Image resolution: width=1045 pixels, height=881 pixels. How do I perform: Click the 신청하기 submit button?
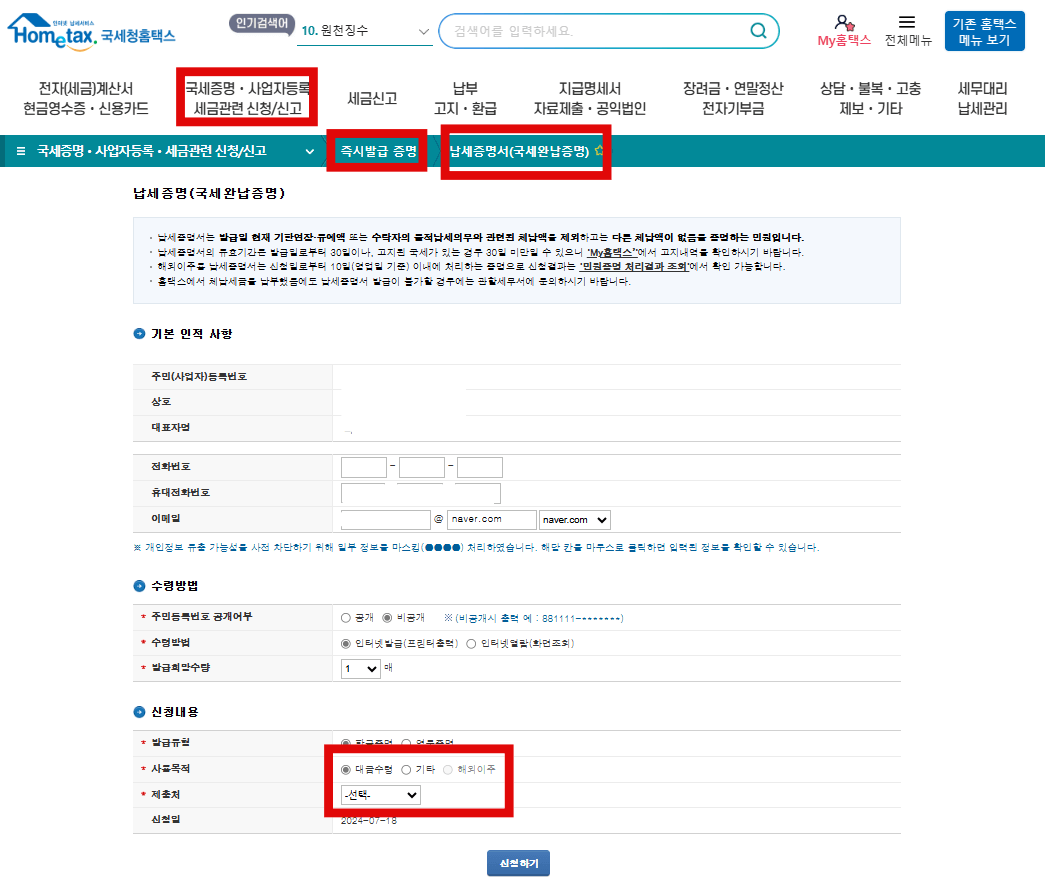pos(518,862)
